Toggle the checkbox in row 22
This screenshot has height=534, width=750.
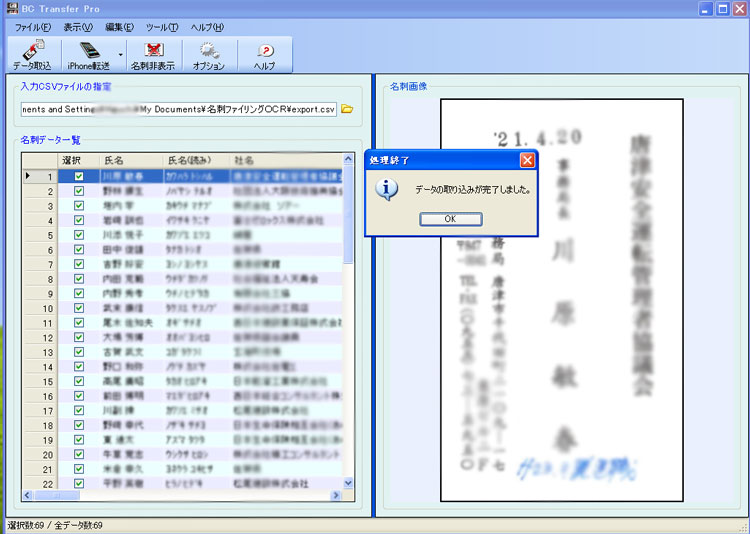tap(79, 483)
